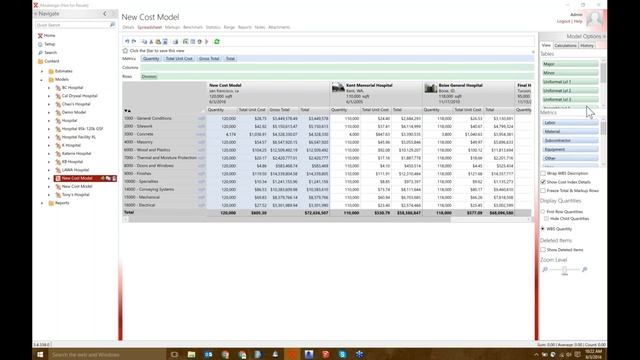The width and height of the screenshot is (640, 360).
Task: Select the Subcontractor metric option
Action: click(x=570, y=140)
